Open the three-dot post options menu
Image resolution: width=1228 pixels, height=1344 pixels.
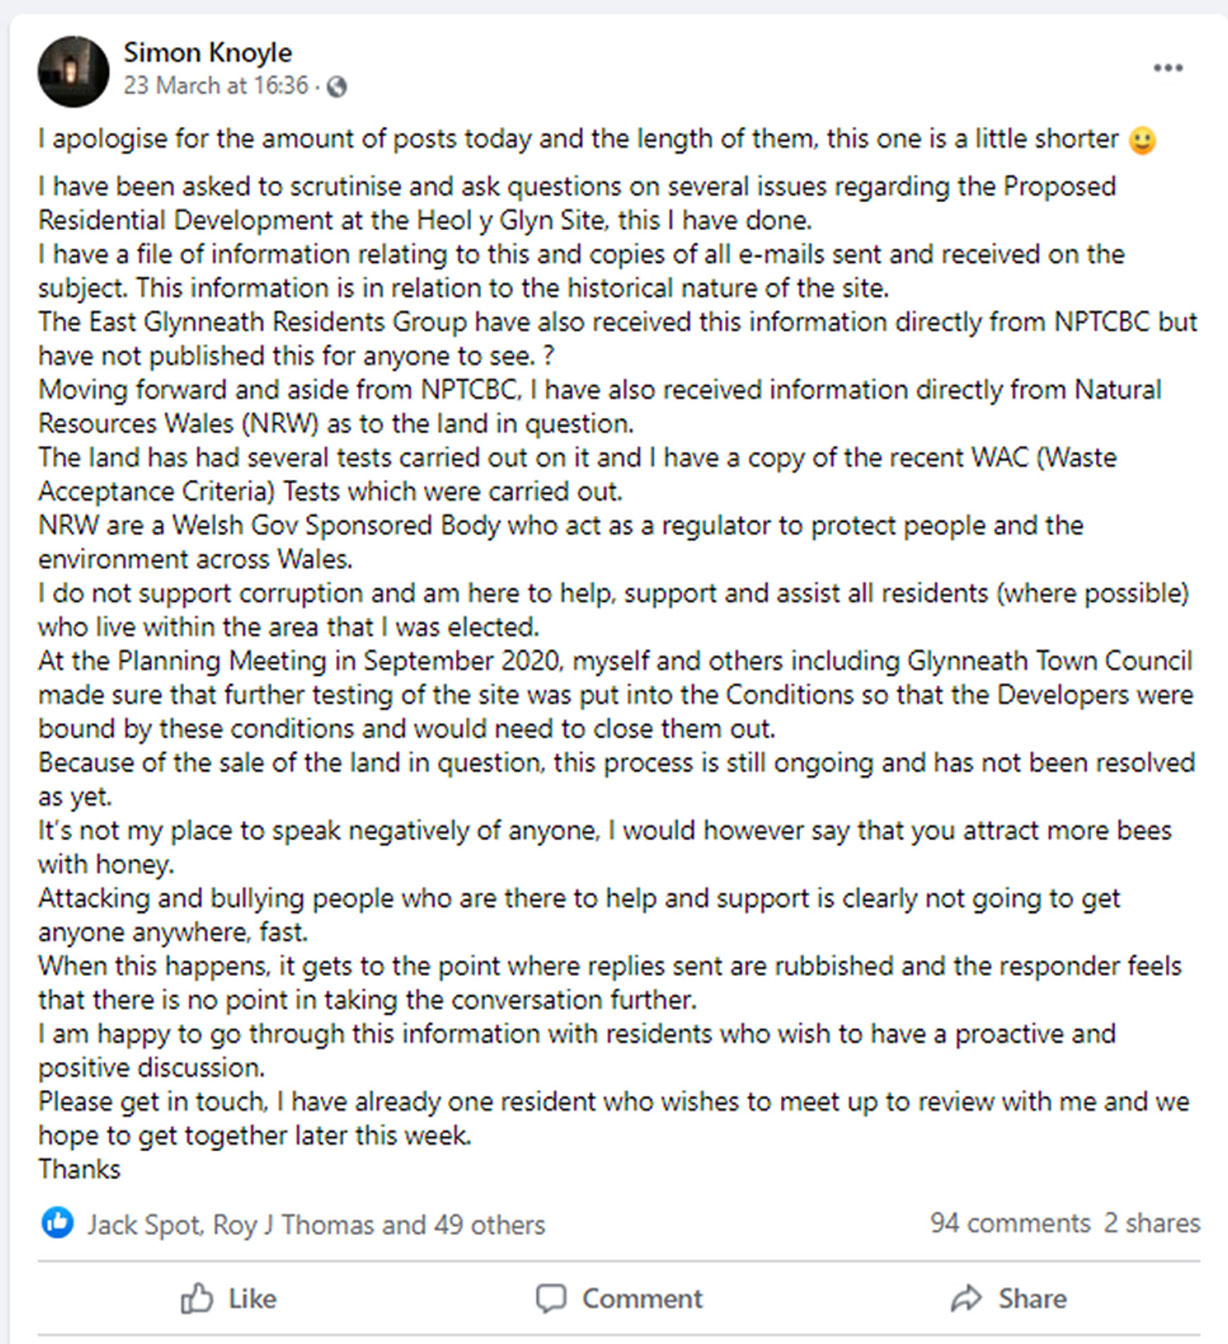[1167, 68]
